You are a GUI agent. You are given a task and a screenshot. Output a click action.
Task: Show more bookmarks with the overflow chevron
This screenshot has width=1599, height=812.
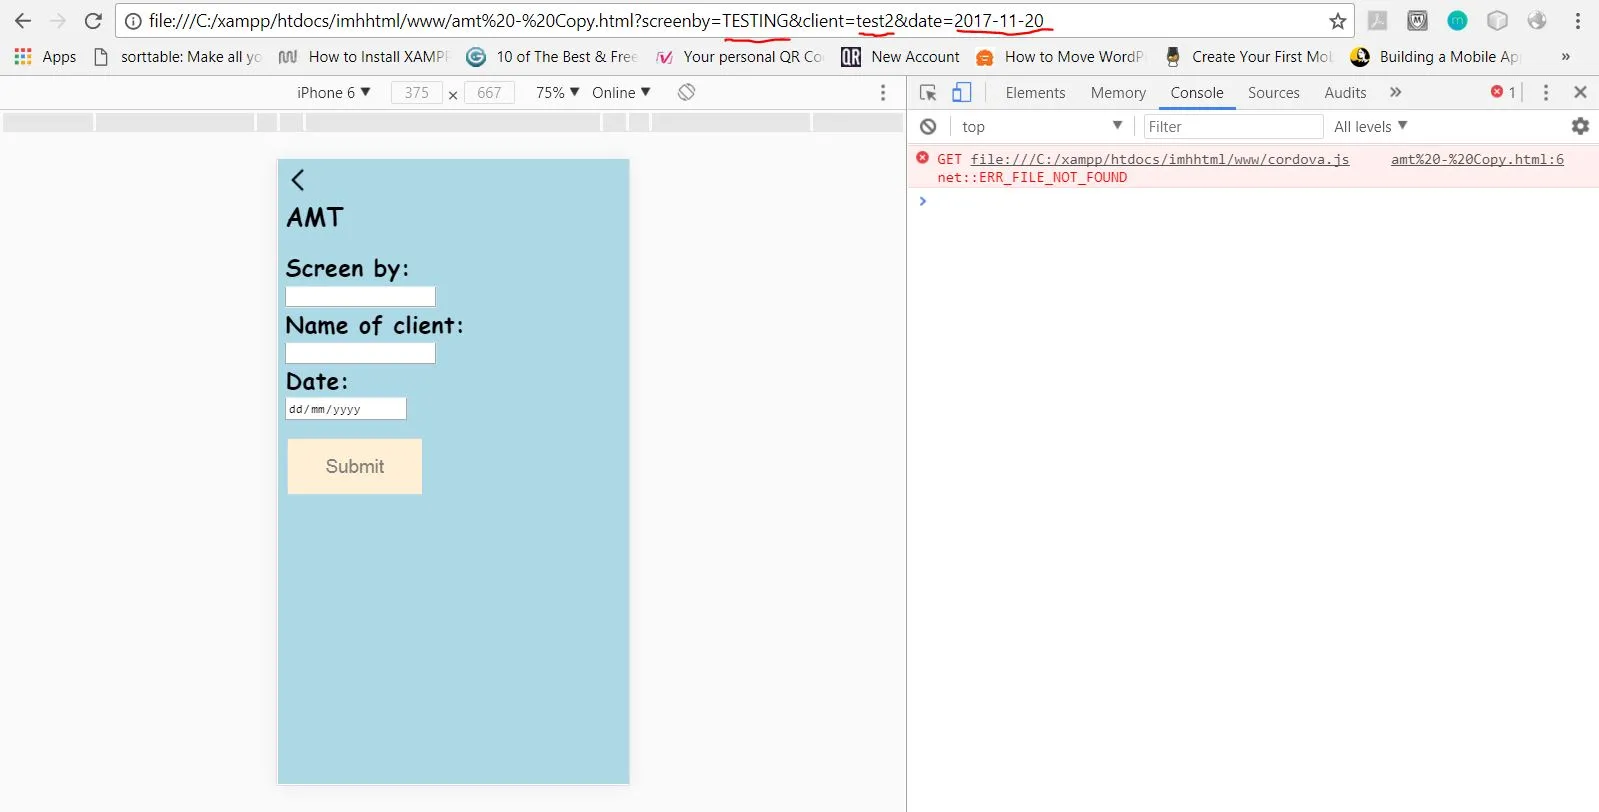click(x=1565, y=57)
